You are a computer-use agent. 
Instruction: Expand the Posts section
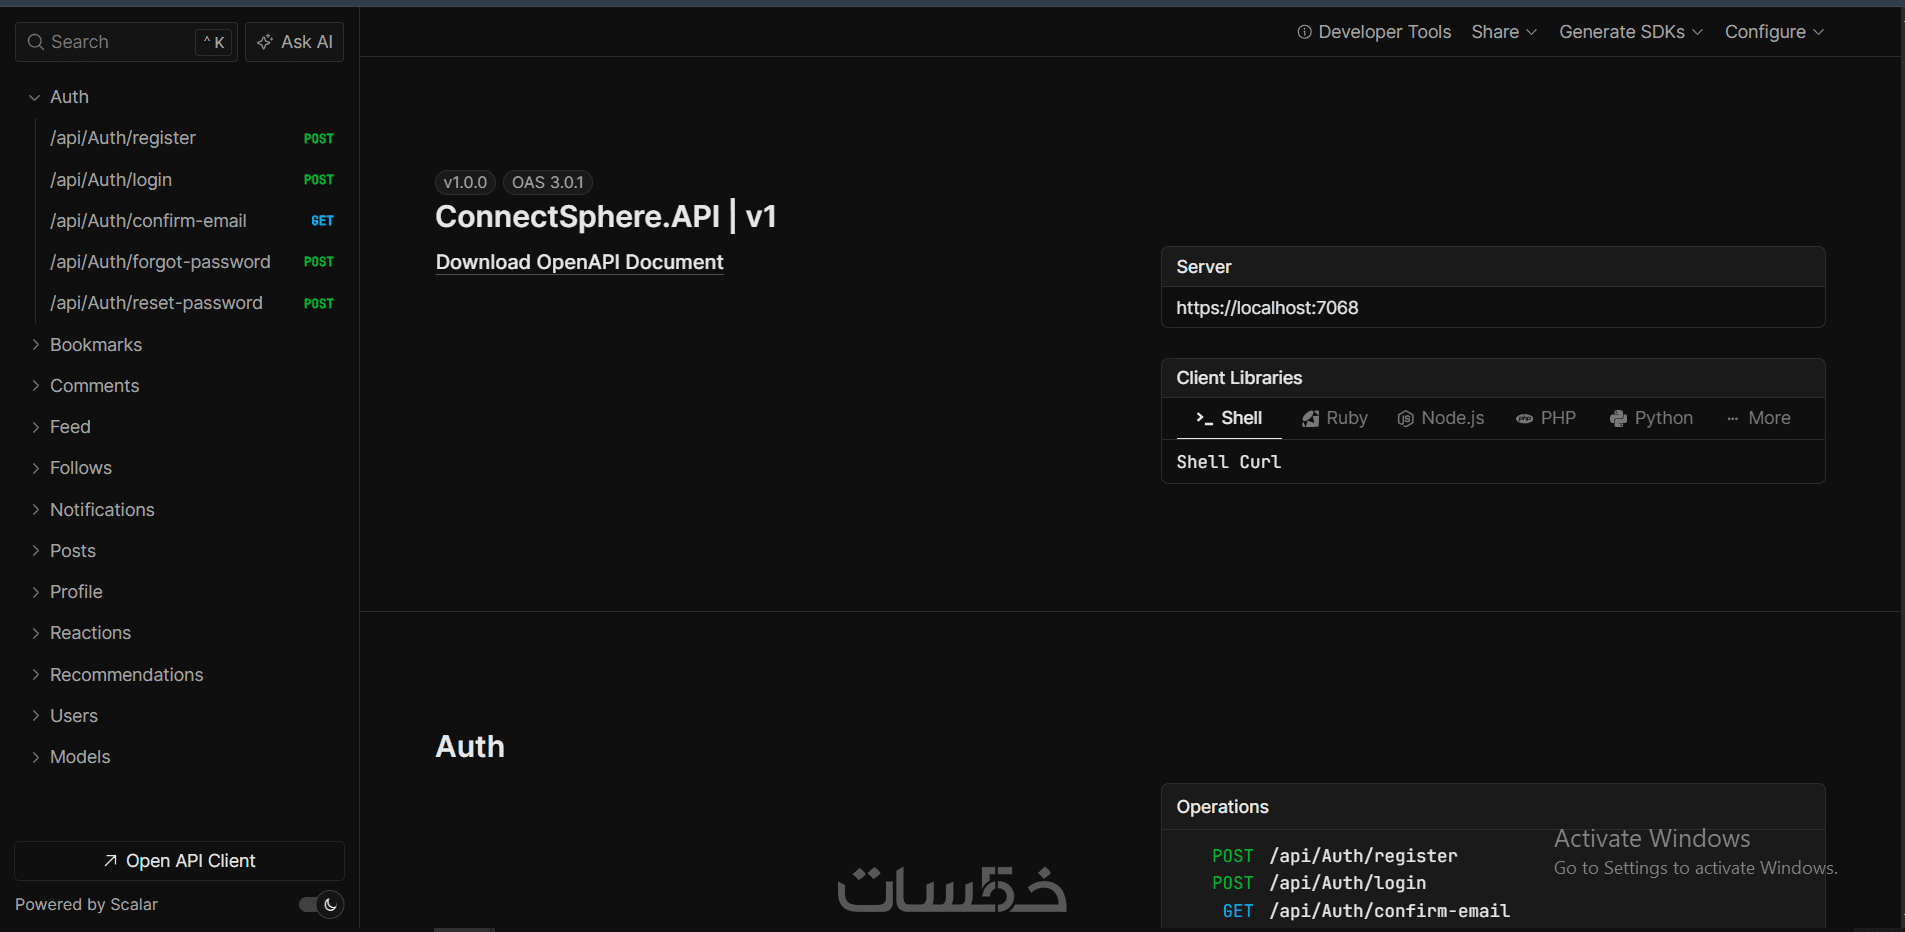35,551
